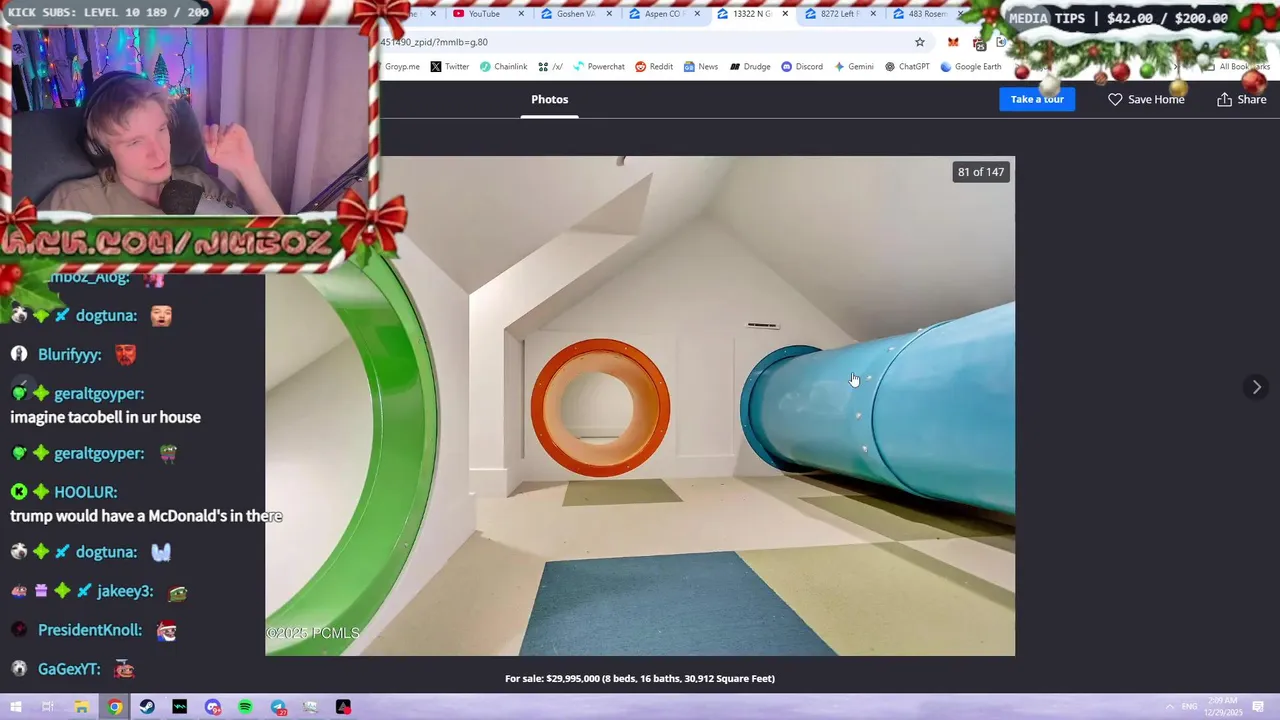The image size is (1280, 720).
Task: Click the Kick Subs level counter
Action: pyautogui.click(x=108, y=13)
